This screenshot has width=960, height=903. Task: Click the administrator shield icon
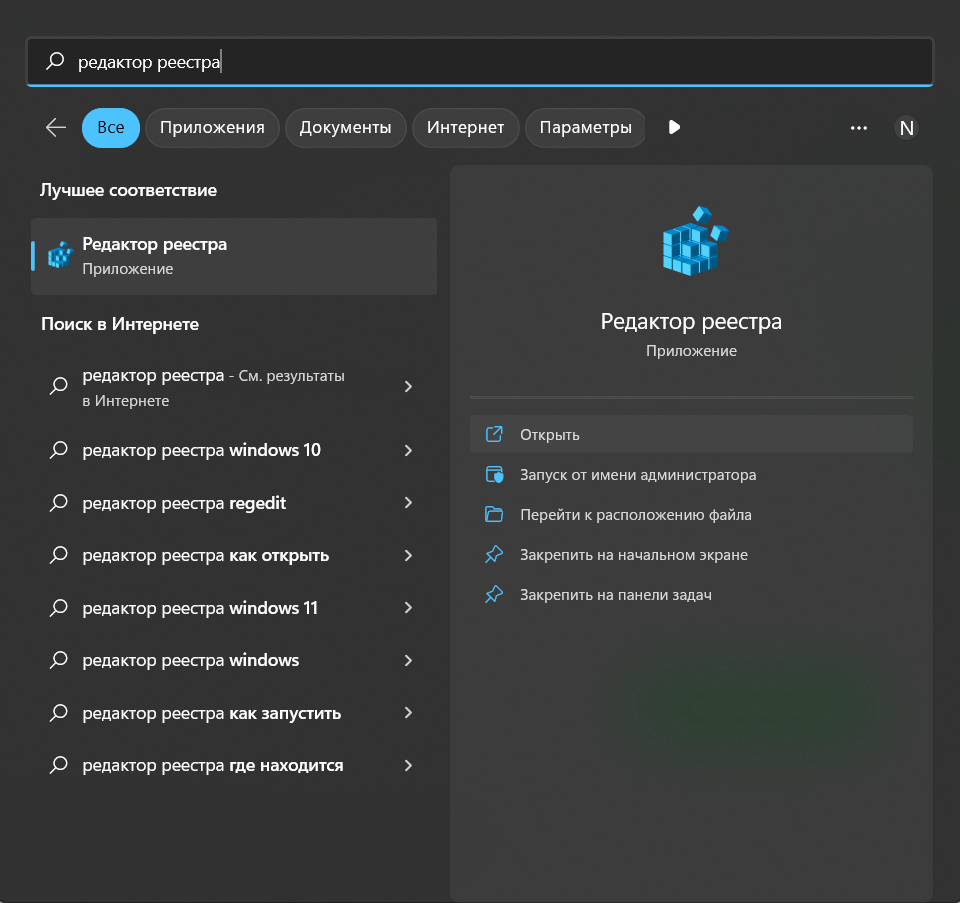tap(494, 475)
